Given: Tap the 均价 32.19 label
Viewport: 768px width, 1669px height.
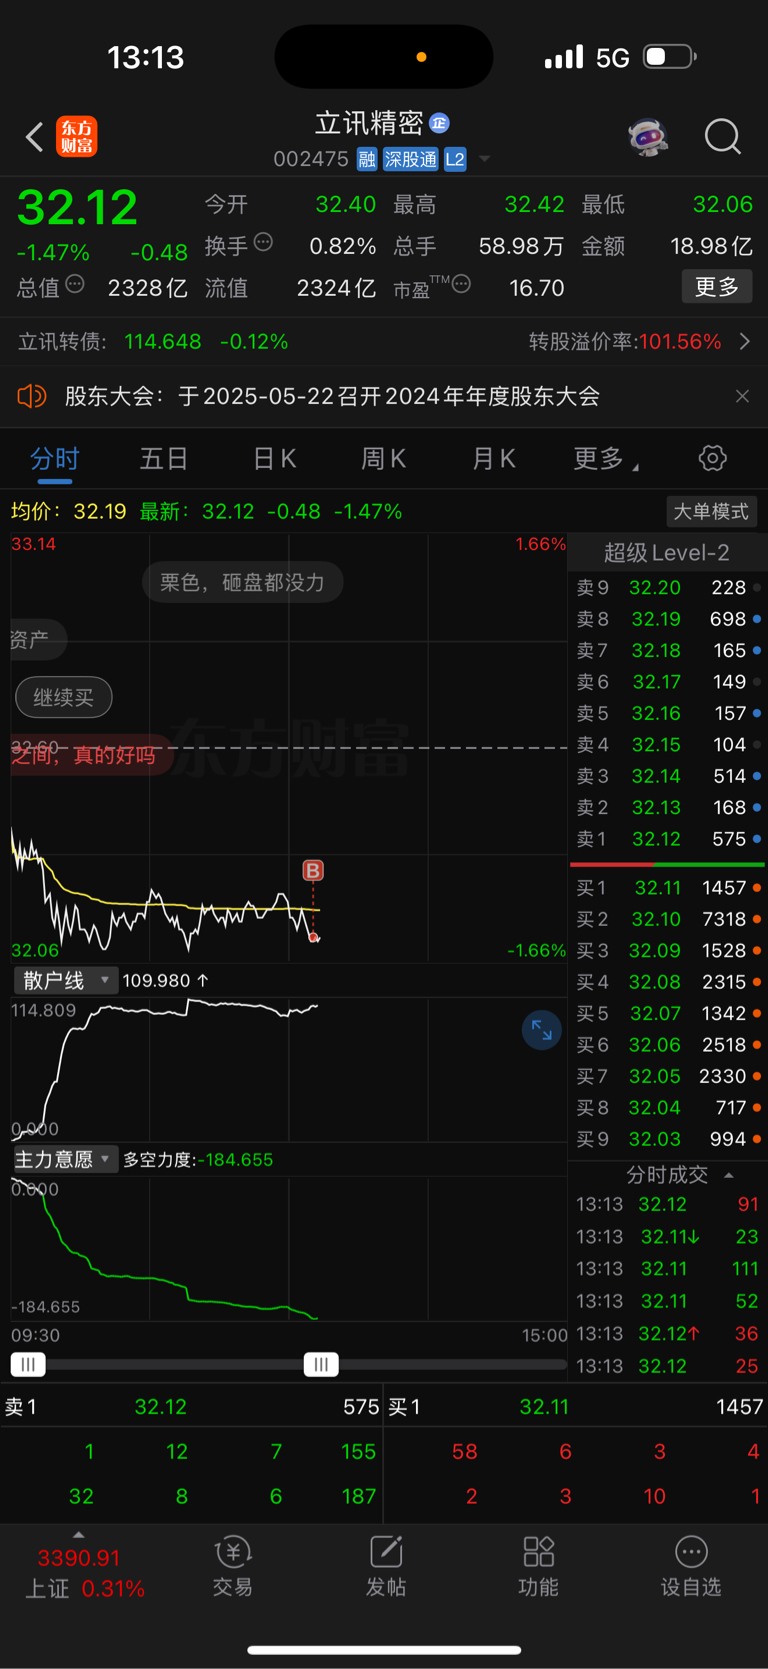Looking at the screenshot, I should [x=69, y=512].
